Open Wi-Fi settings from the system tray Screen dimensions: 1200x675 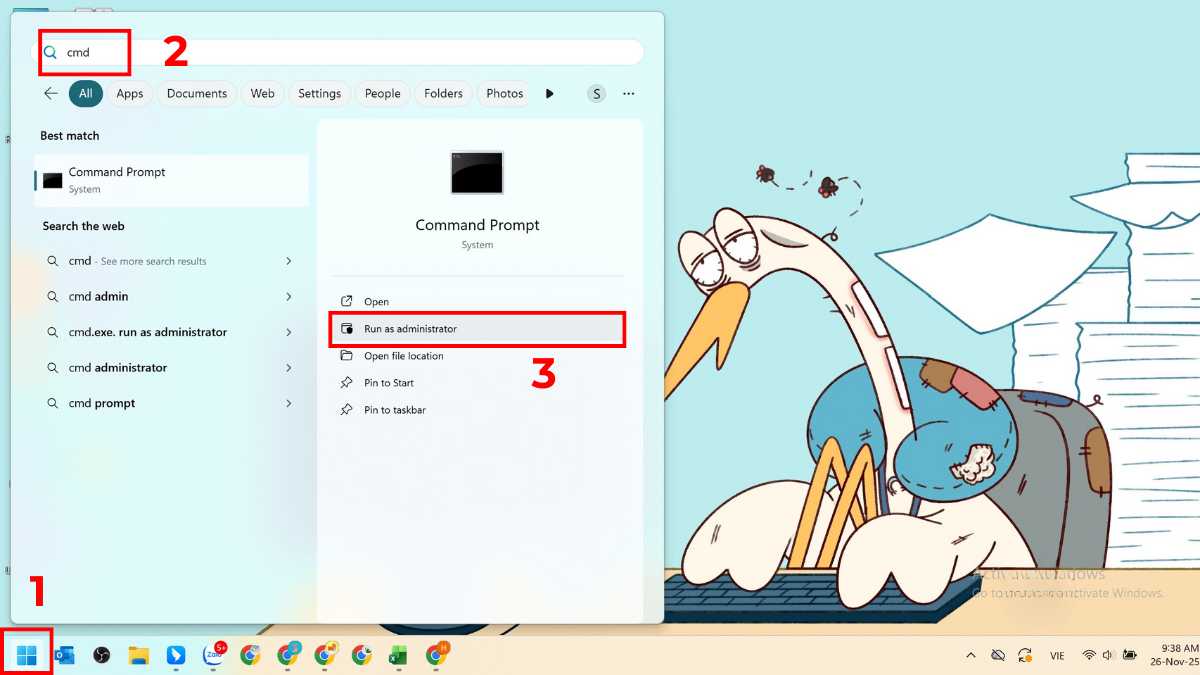pos(1089,655)
